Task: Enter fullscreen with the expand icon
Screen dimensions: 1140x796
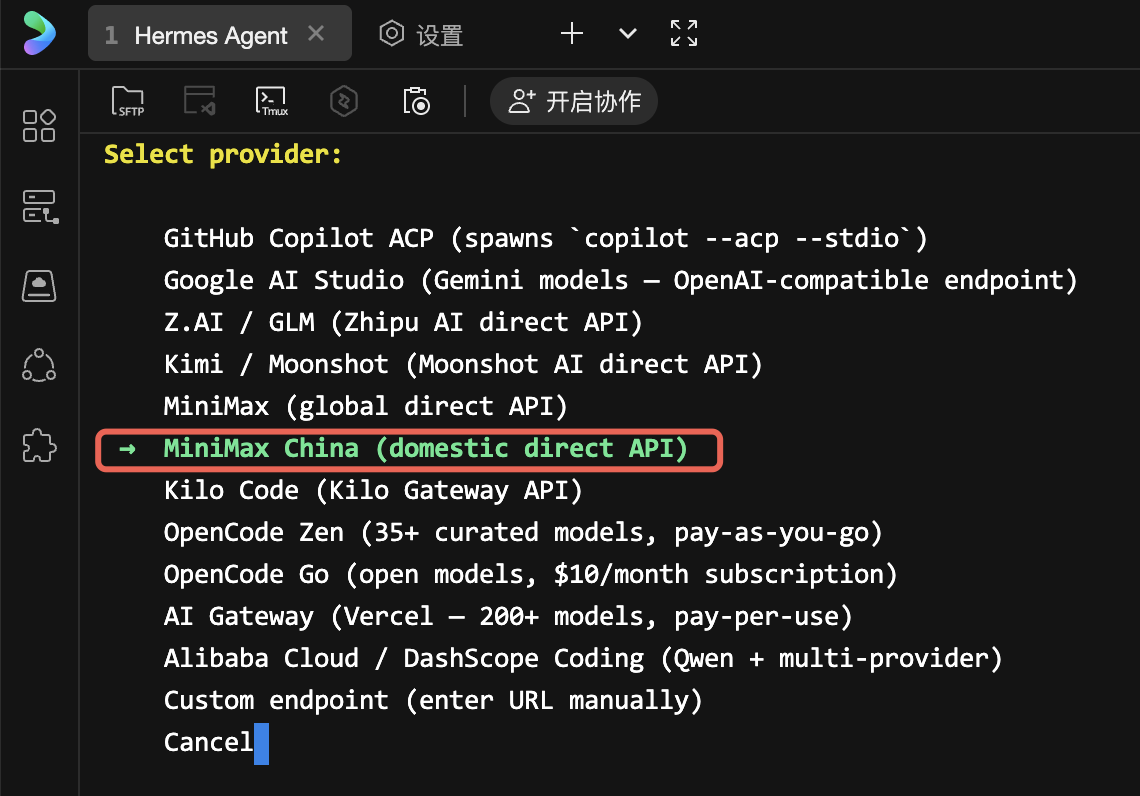Action: pos(683,33)
